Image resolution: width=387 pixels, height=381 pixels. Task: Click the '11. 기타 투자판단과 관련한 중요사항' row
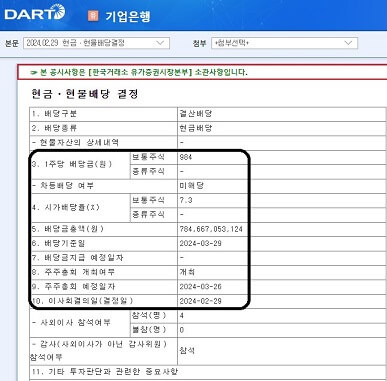[105, 371]
